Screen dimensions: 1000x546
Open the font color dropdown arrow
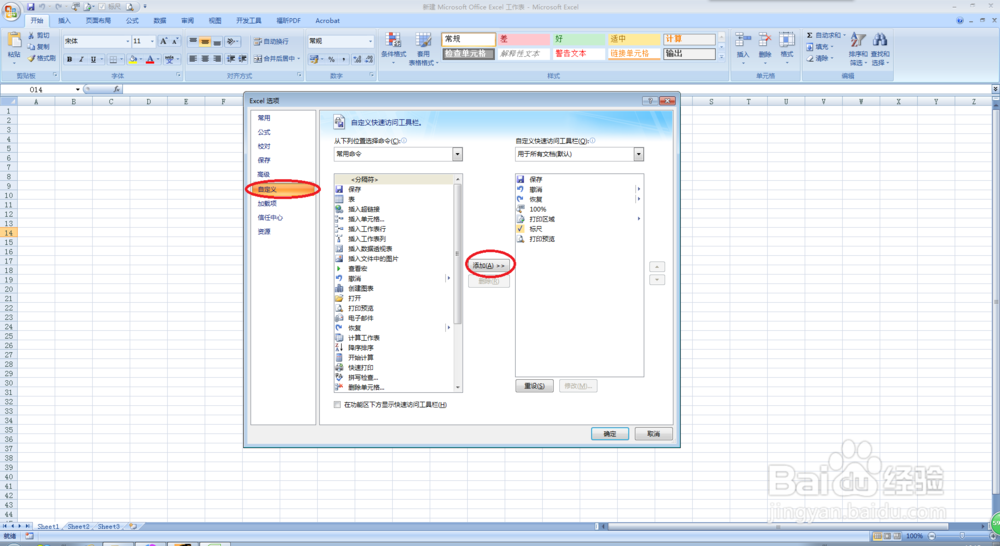[x=158, y=59]
